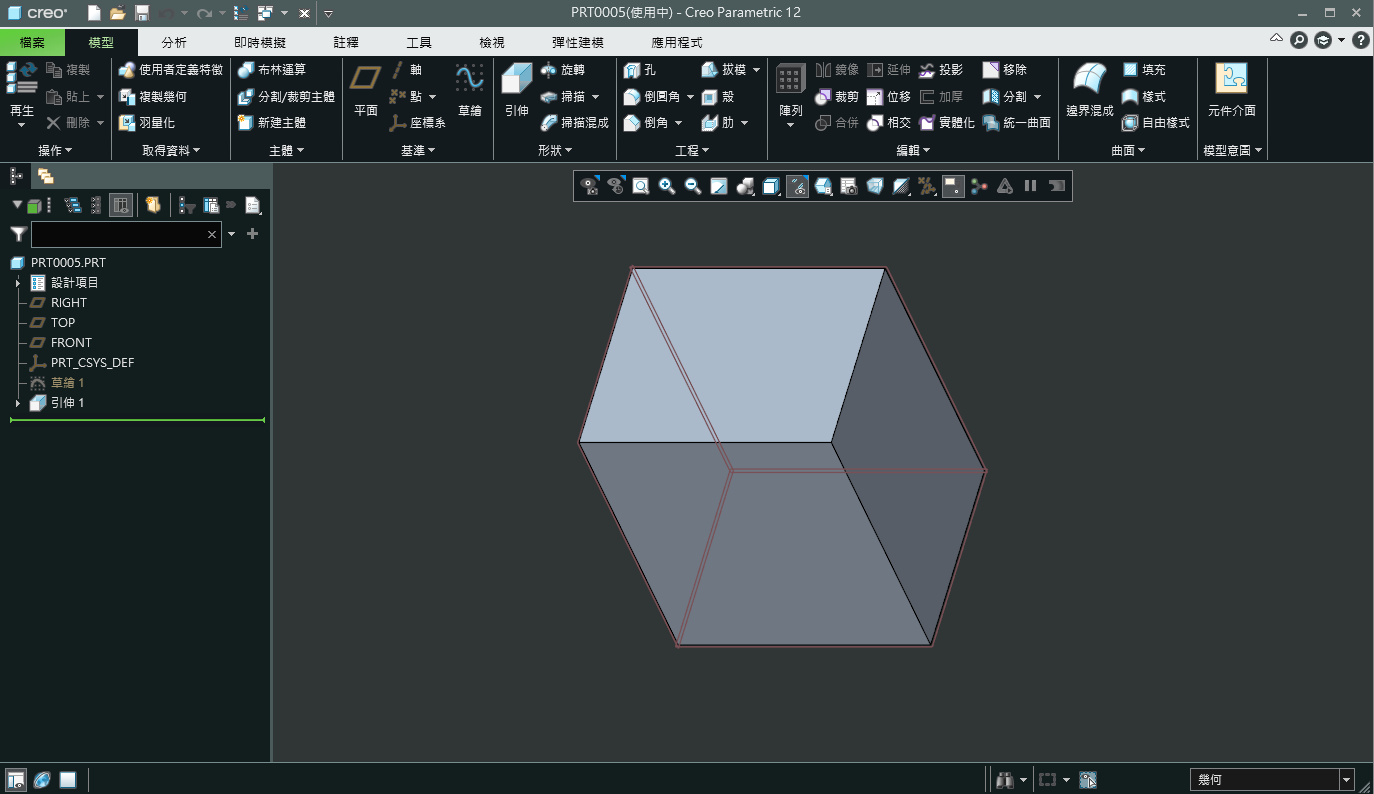Viewport: 1374px width, 794px height.
Task: Select PRT_CSYS_DEF in model tree
Action: [92, 363]
